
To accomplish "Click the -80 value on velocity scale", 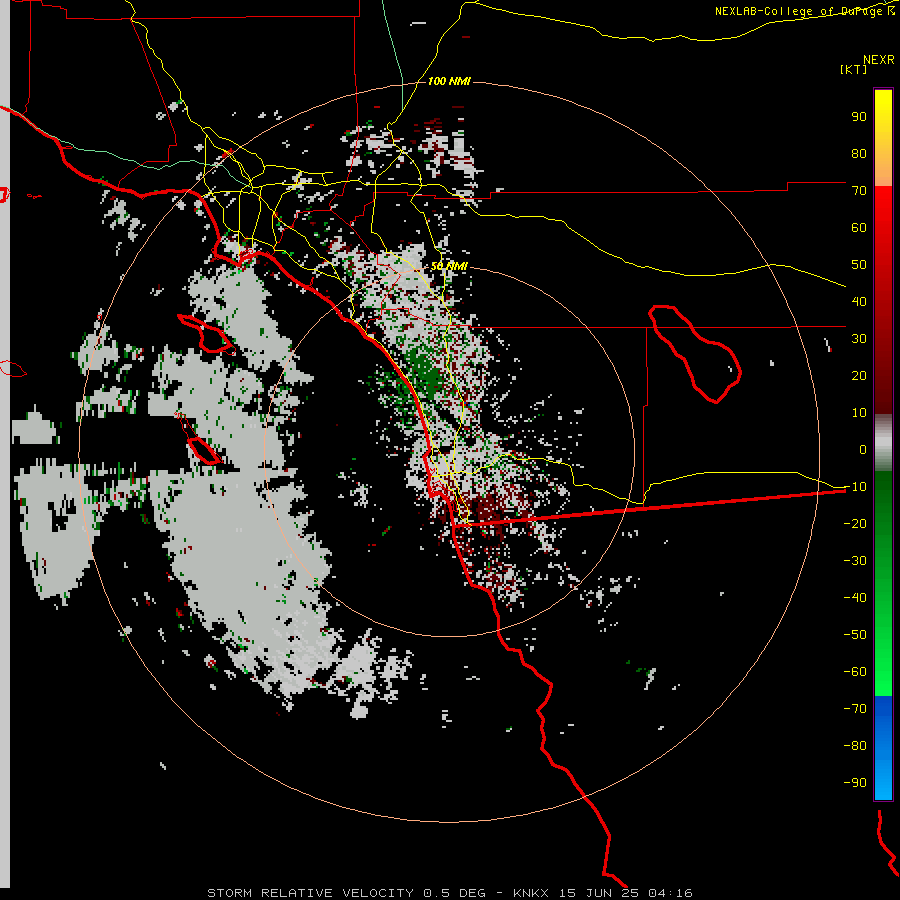I will [855, 746].
